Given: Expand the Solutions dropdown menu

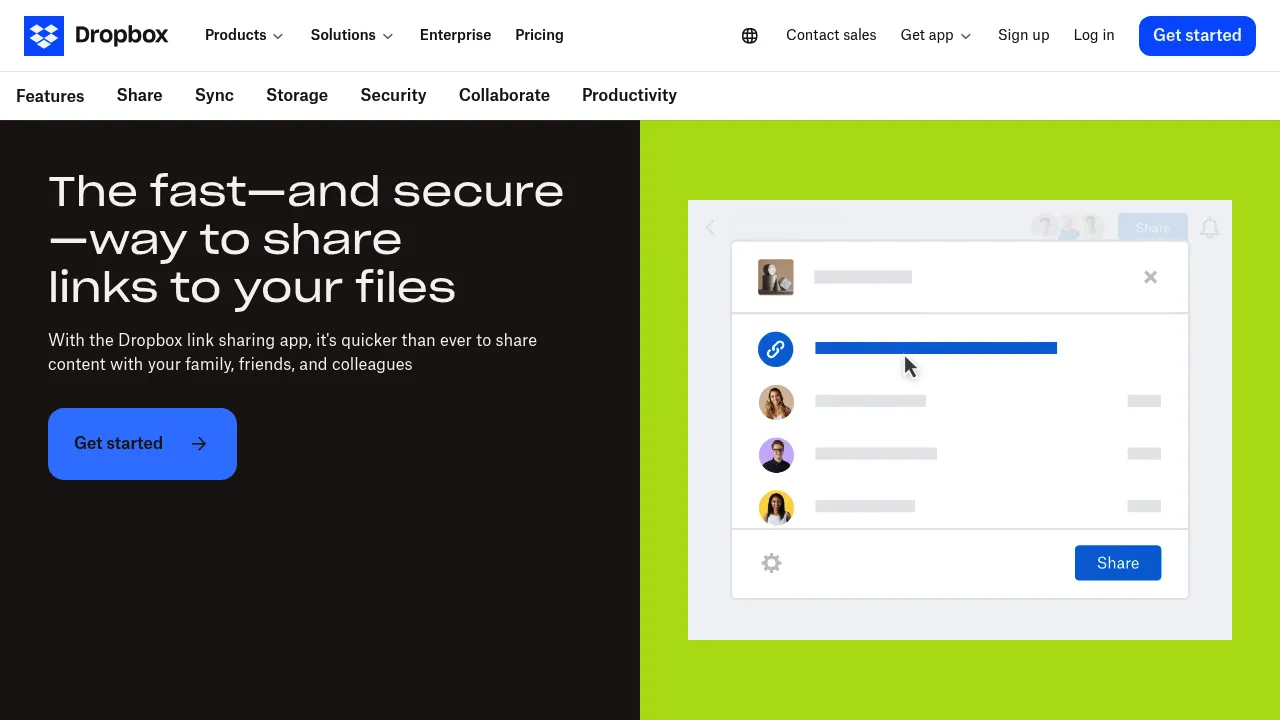Looking at the screenshot, I should [x=352, y=35].
